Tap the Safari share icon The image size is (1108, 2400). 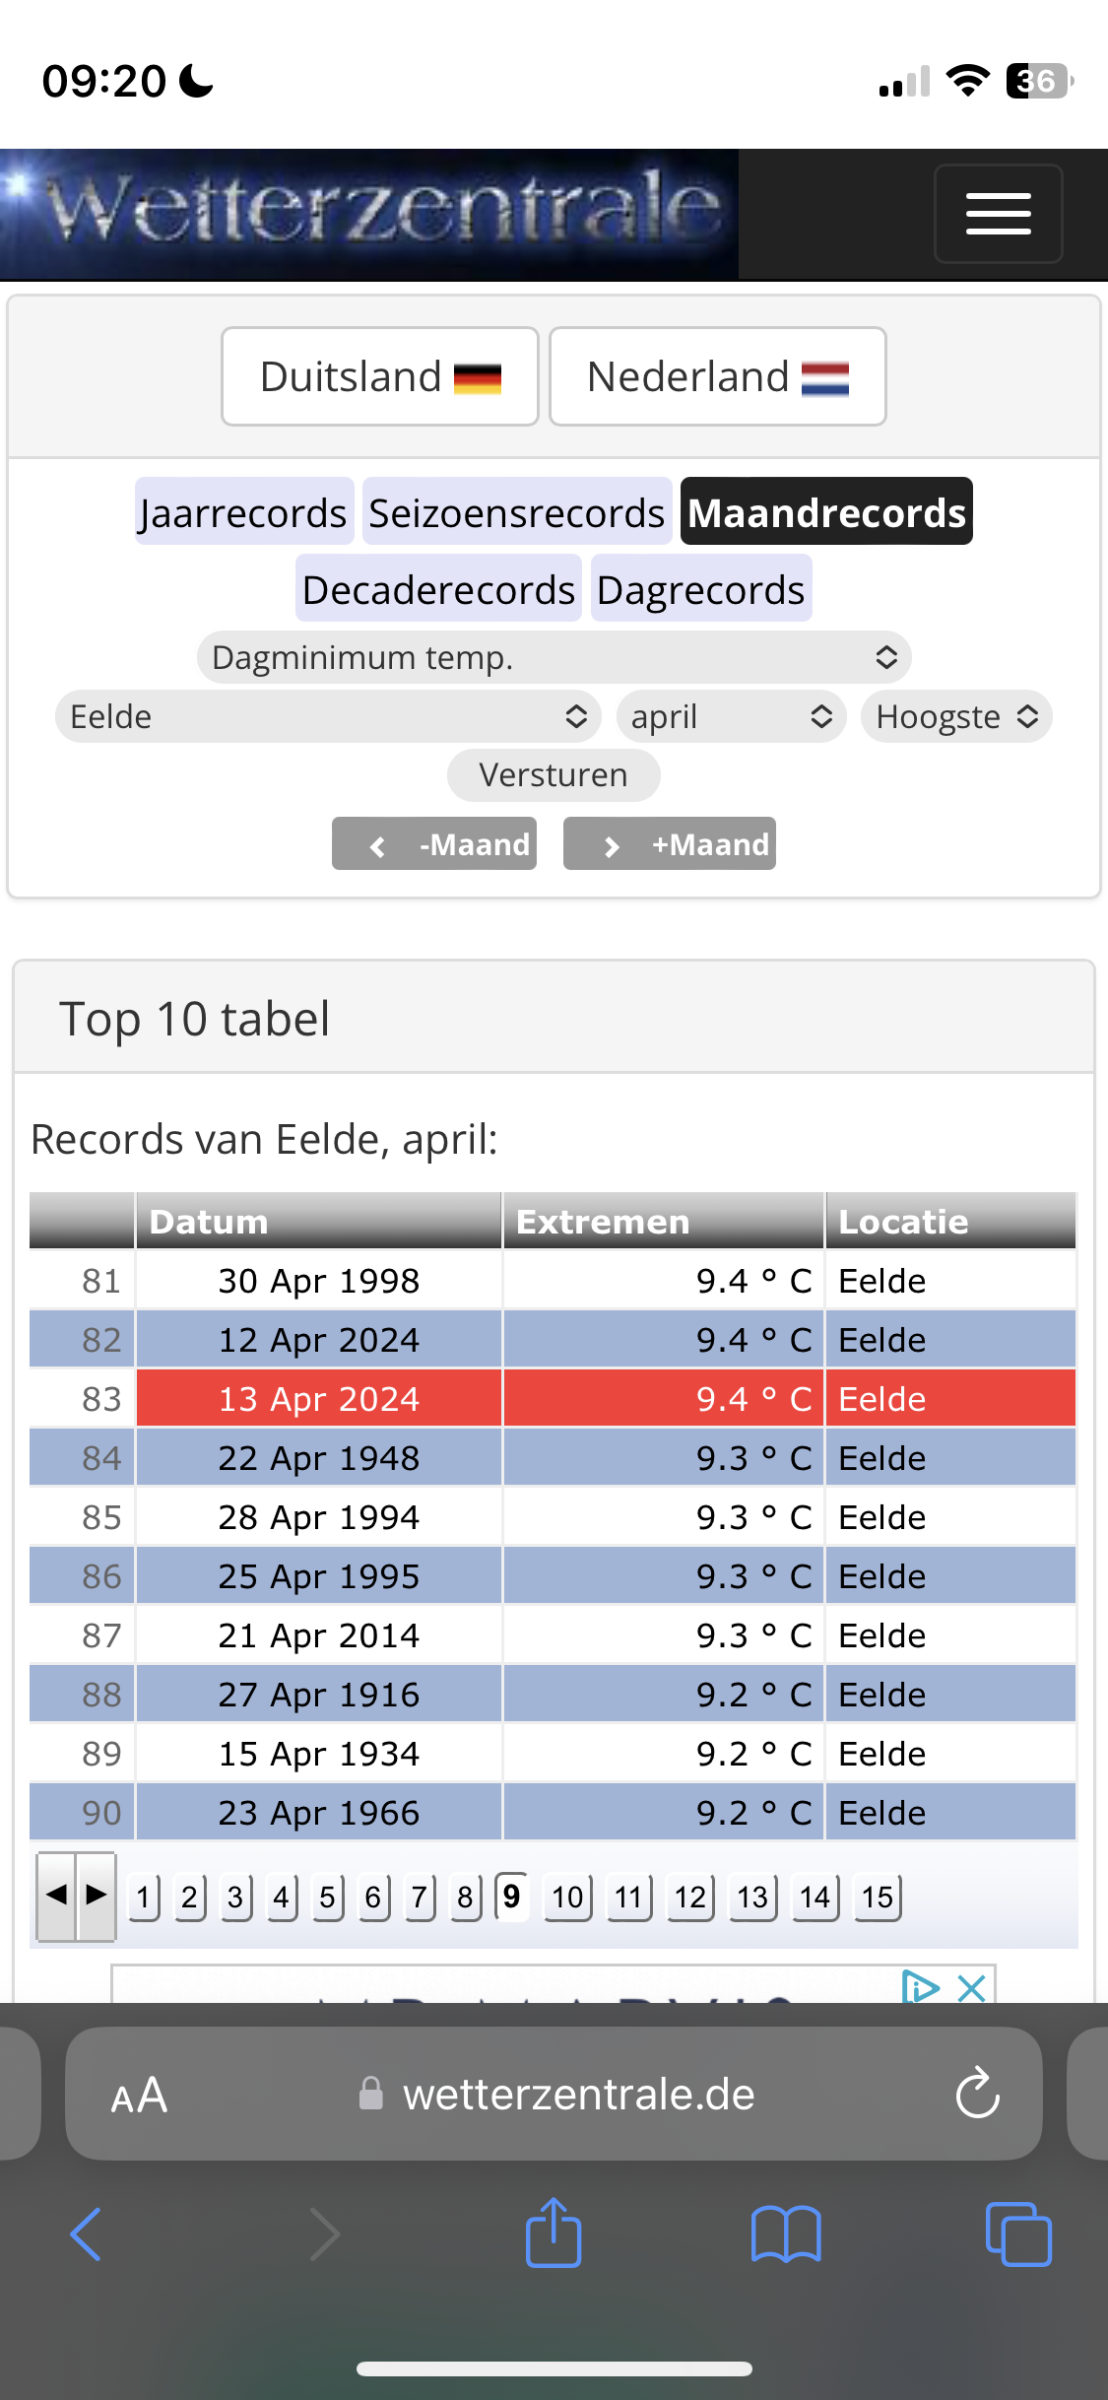(x=553, y=2232)
